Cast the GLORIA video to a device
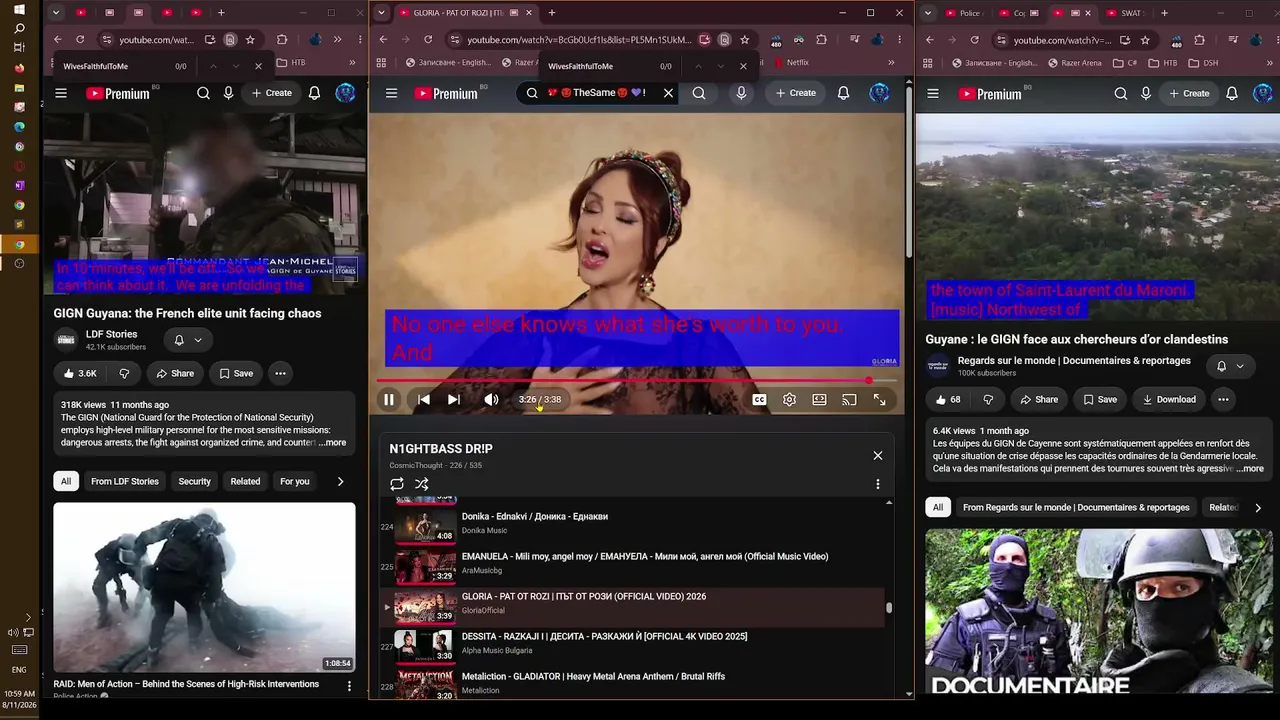The image size is (1280, 720). pos(849,400)
